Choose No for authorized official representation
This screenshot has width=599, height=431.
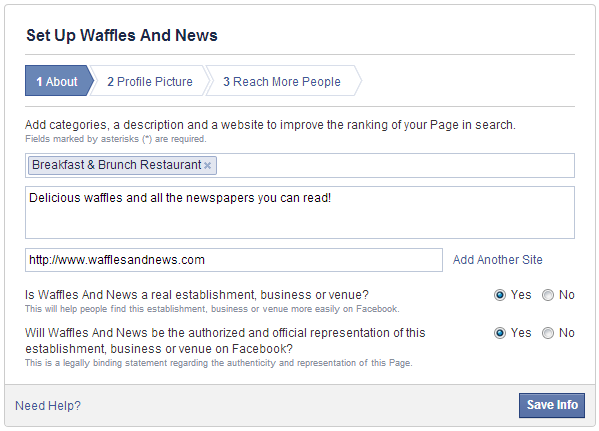(x=547, y=333)
